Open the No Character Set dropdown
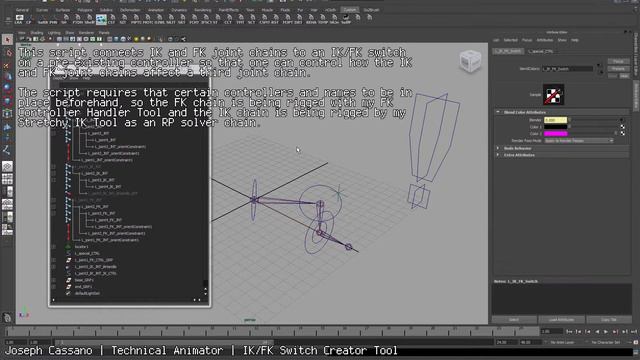This screenshot has height=360, width=640. 607,342
